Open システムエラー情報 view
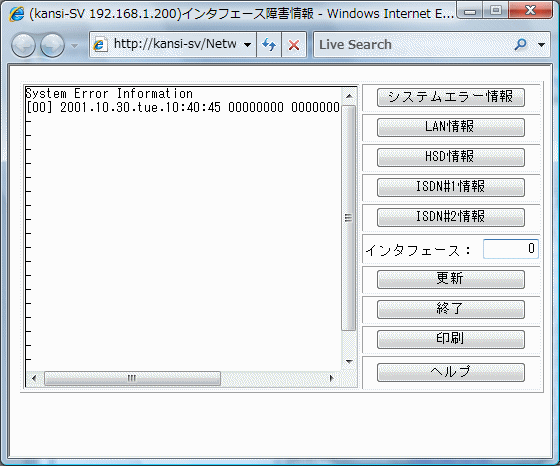Viewport: 560px width, 466px height. point(451,97)
